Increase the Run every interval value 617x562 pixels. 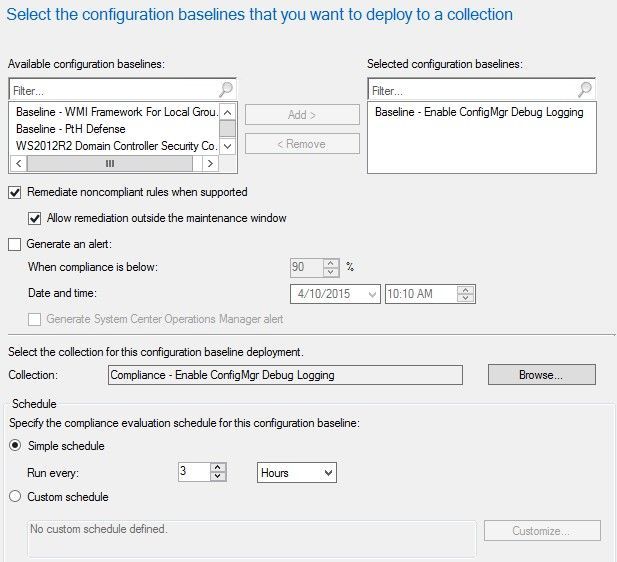[218, 467]
